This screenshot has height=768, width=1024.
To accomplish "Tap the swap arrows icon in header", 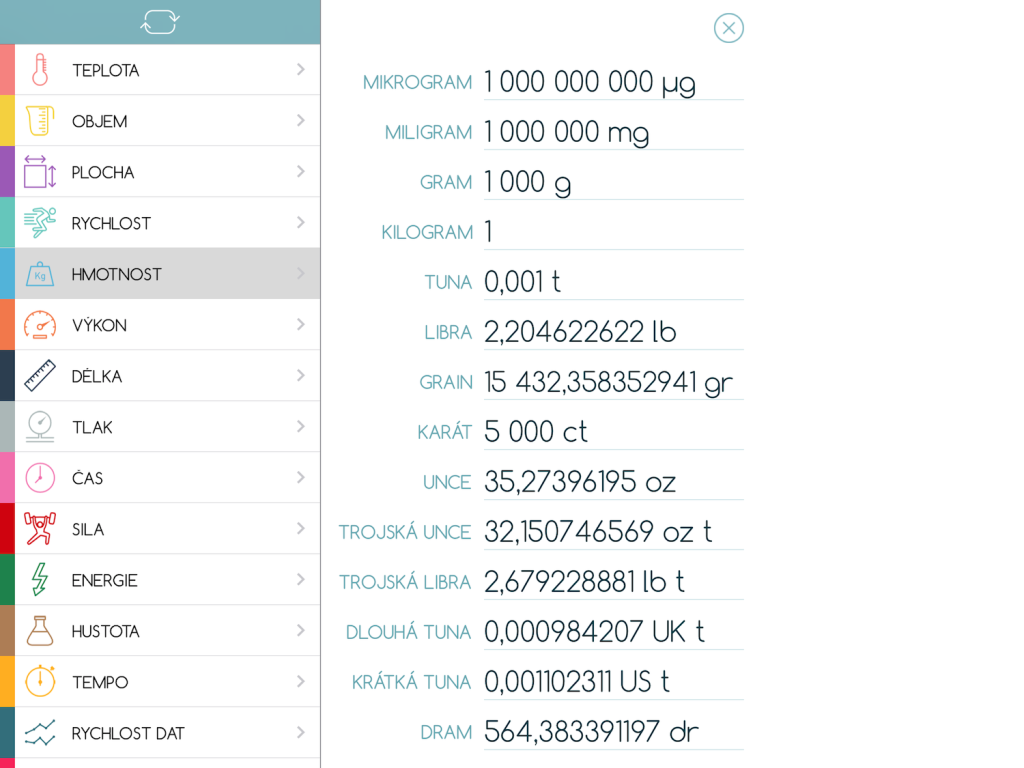I will tap(159, 22).
